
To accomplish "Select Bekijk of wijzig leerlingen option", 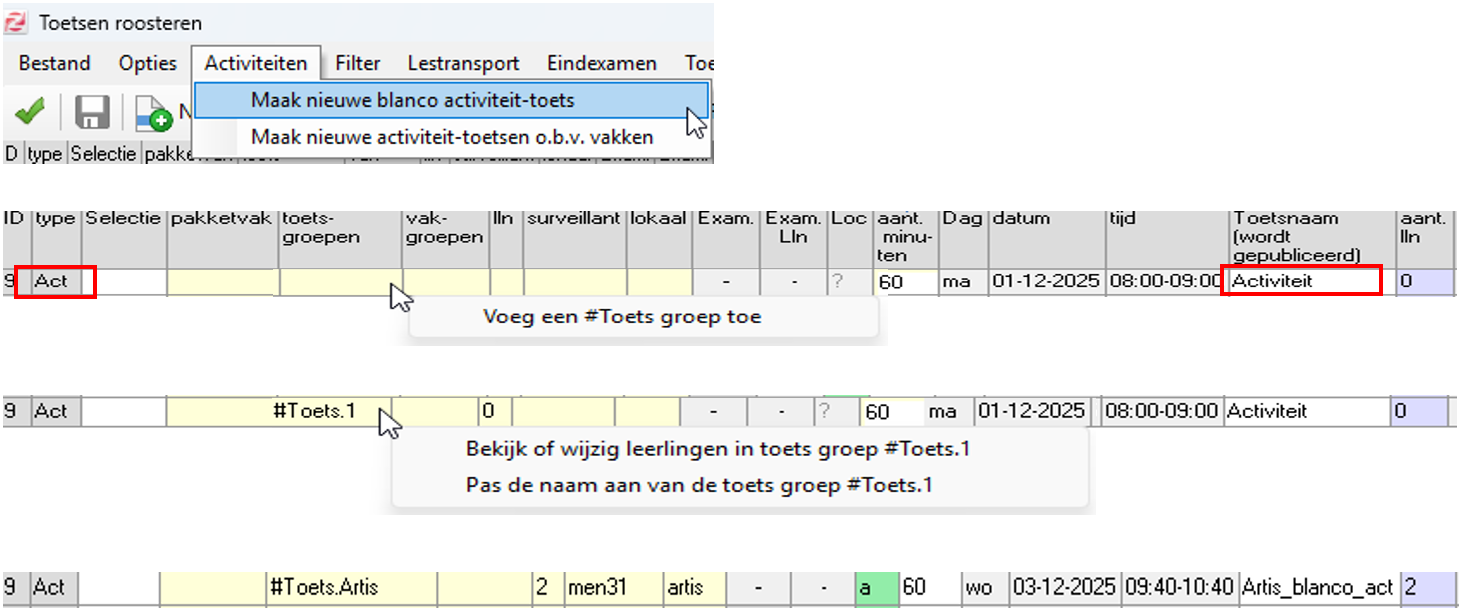I will [x=717, y=449].
